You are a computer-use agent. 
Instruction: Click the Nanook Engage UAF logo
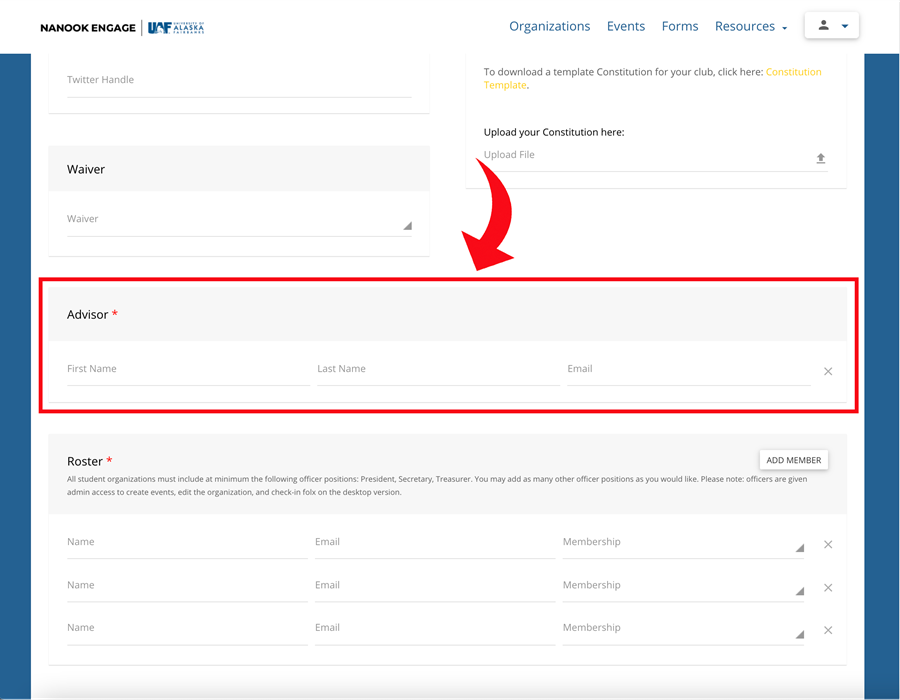[122, 27]
